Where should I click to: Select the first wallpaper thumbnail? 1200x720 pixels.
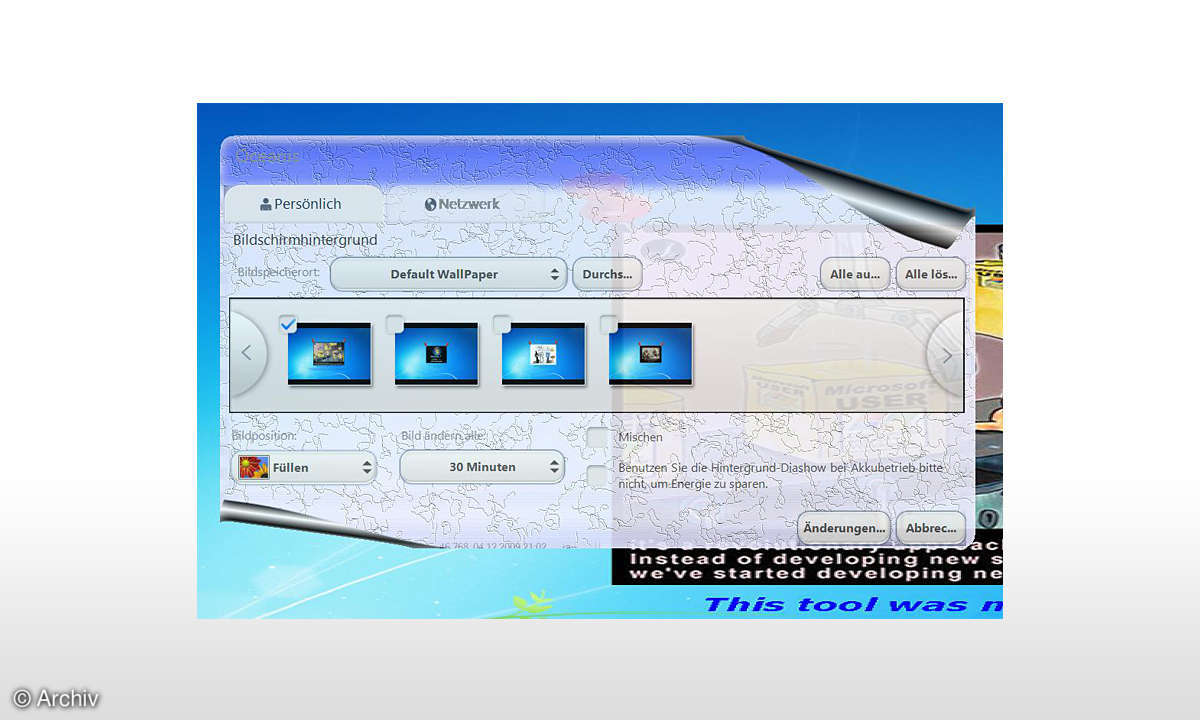(330, 353)
